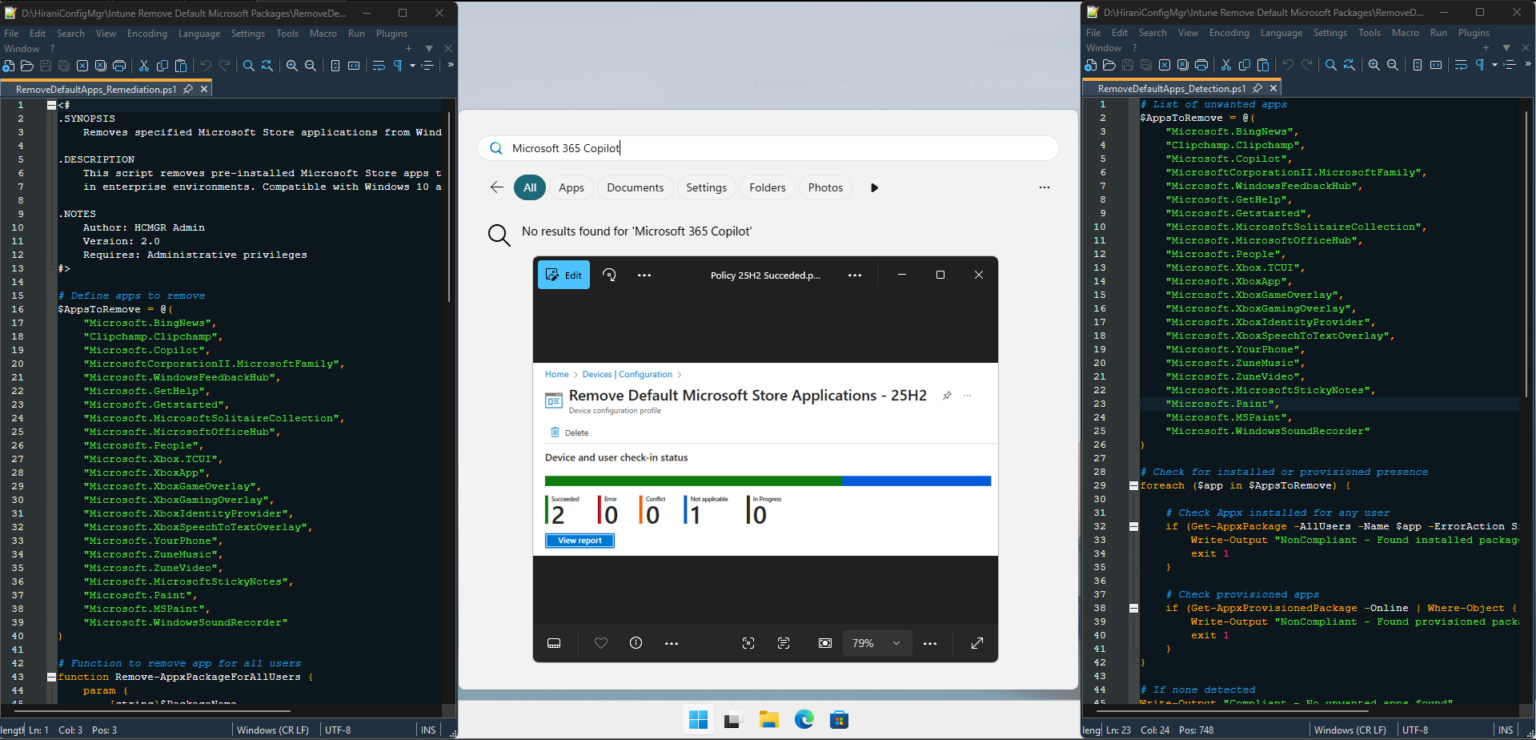
Task: Click back arrow in Windows search panel
Action: (x=496, y=187)
